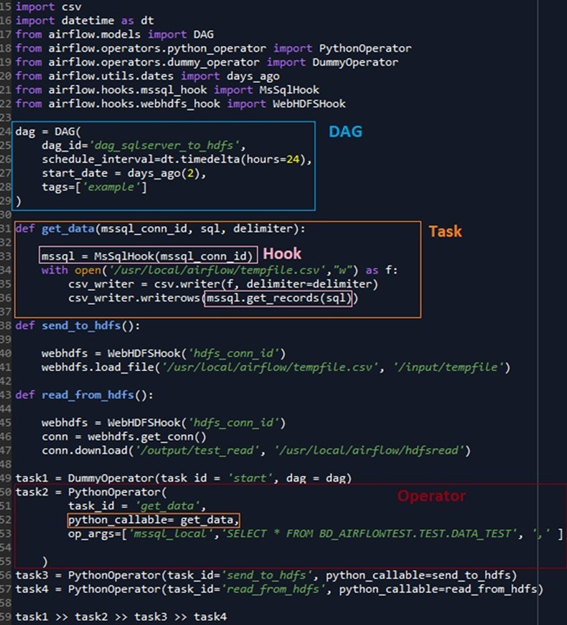Viewport: 567px width, 625px height.
Task: Click line number 49 in the gutter
Action: pos(6,478)
